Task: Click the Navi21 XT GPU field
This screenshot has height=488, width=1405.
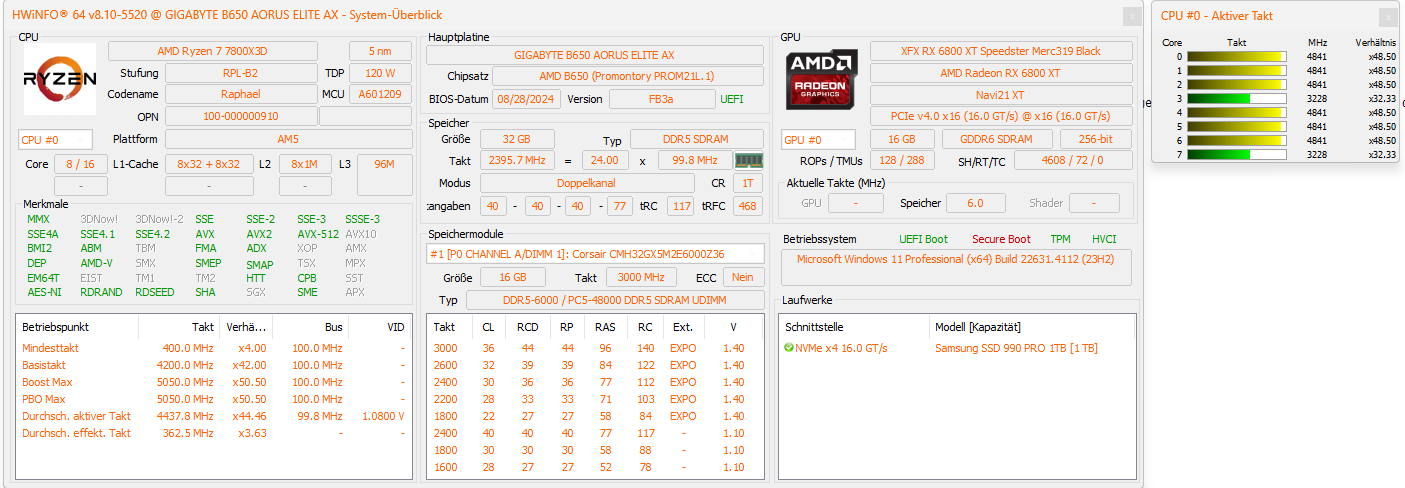Action: pos(1001,94)
